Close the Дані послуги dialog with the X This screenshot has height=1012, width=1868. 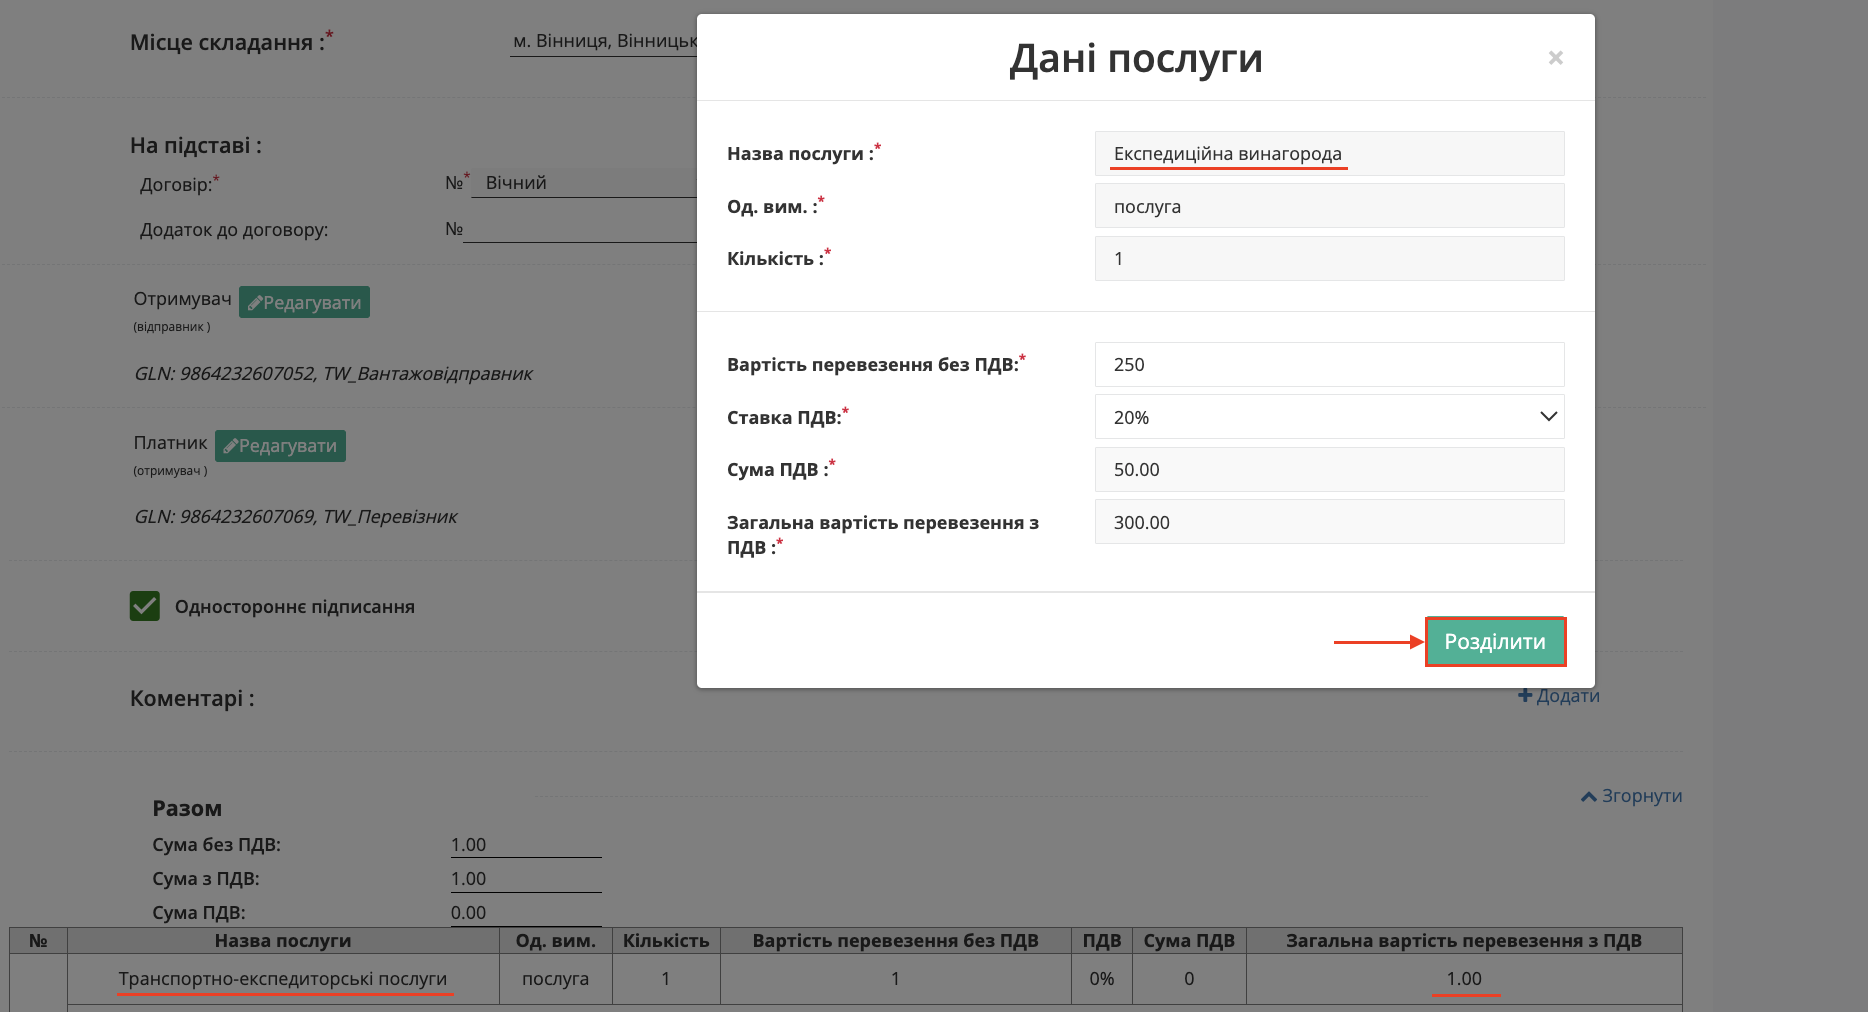point(1556,57)
